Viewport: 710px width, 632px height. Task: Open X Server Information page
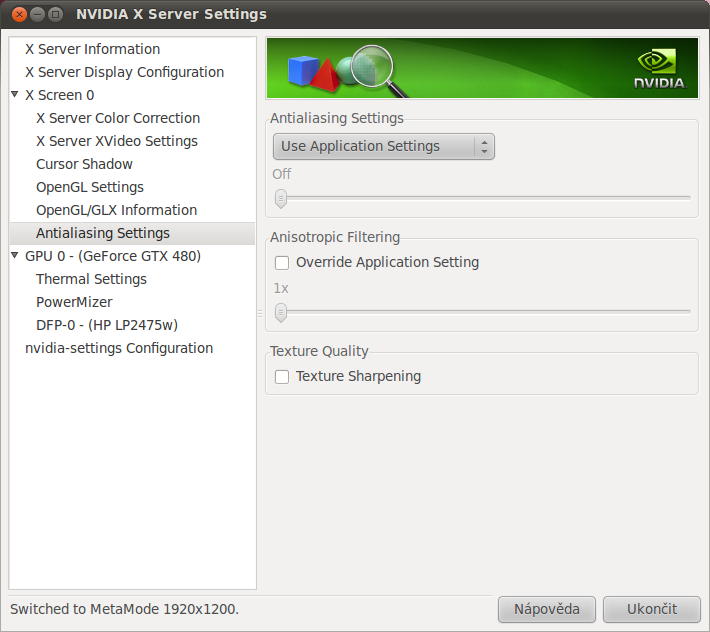(92, 49)
